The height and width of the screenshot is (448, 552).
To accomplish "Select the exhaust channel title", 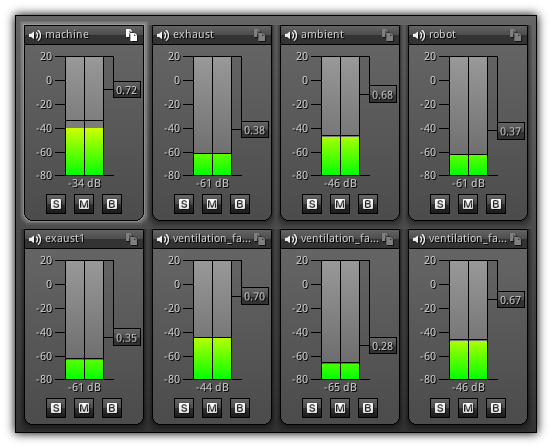I will (193, 34).
